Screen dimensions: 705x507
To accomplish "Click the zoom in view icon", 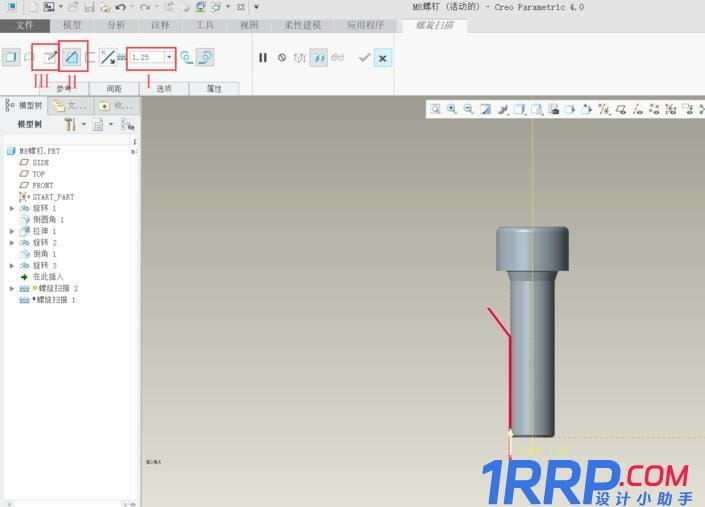I will [x=452, y=109].
